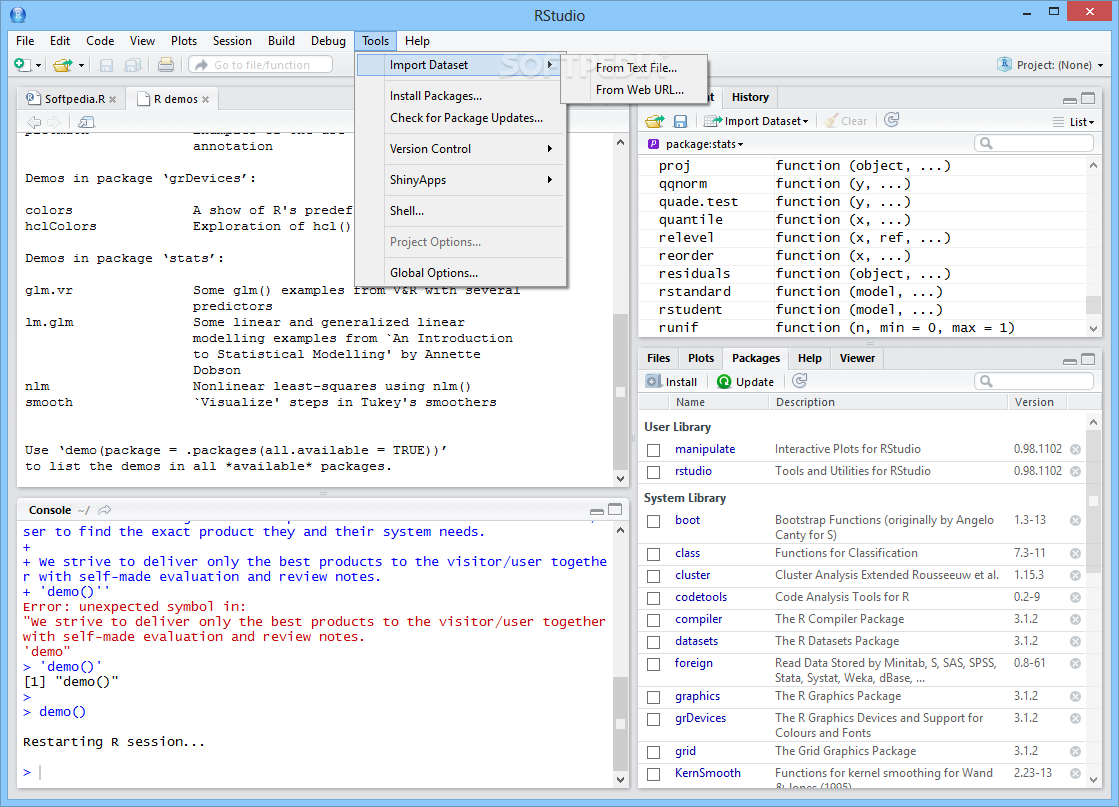Check the datasets package checkbox
This screenshot has height=807, width=1119.
pos(654,642)
